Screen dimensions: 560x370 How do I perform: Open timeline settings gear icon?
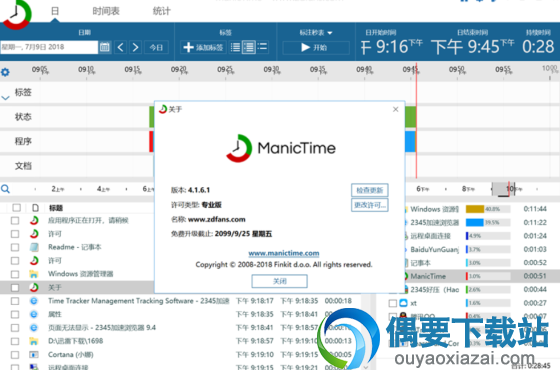(5, 72)
